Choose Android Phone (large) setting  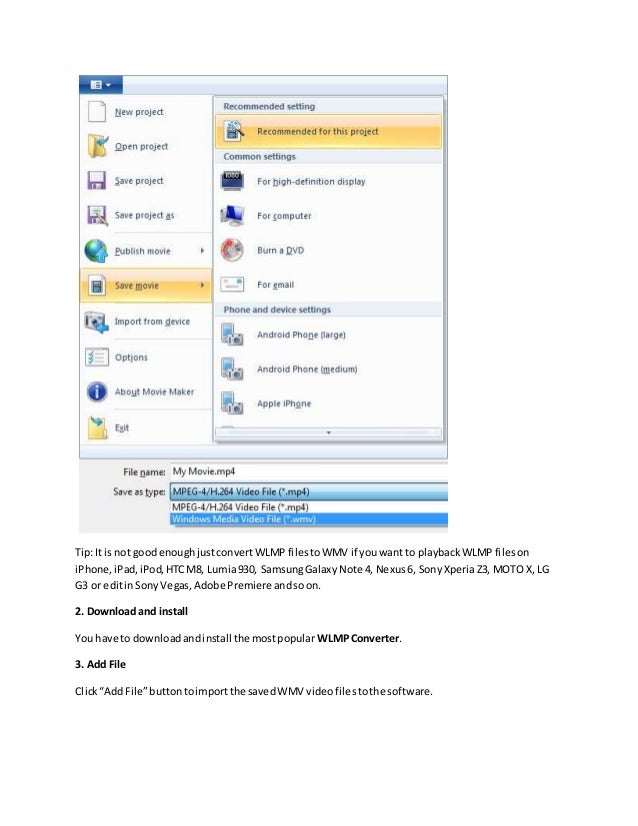click(x=328, y=335)
